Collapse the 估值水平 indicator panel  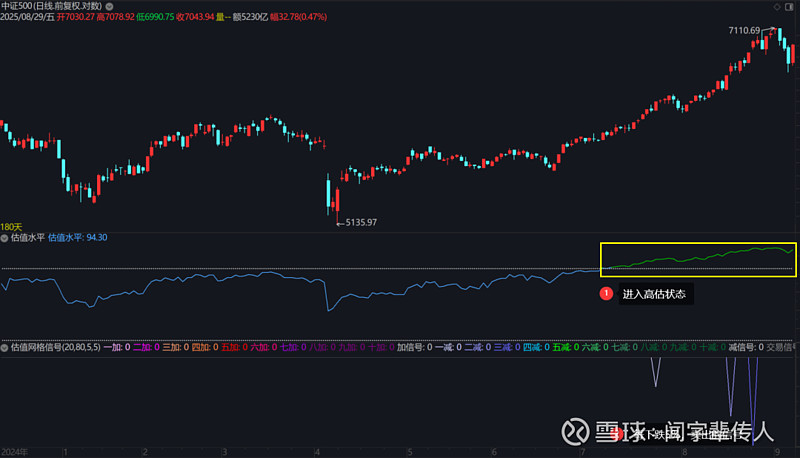pyautogui.click(x=4, y=238)
